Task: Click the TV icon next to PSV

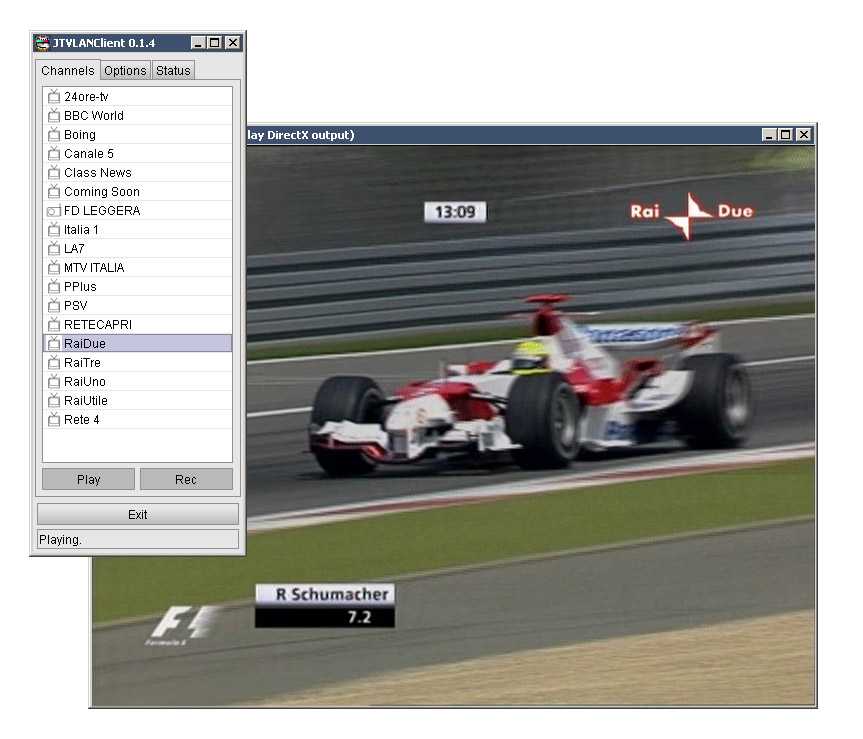Action: click(53, 305)
